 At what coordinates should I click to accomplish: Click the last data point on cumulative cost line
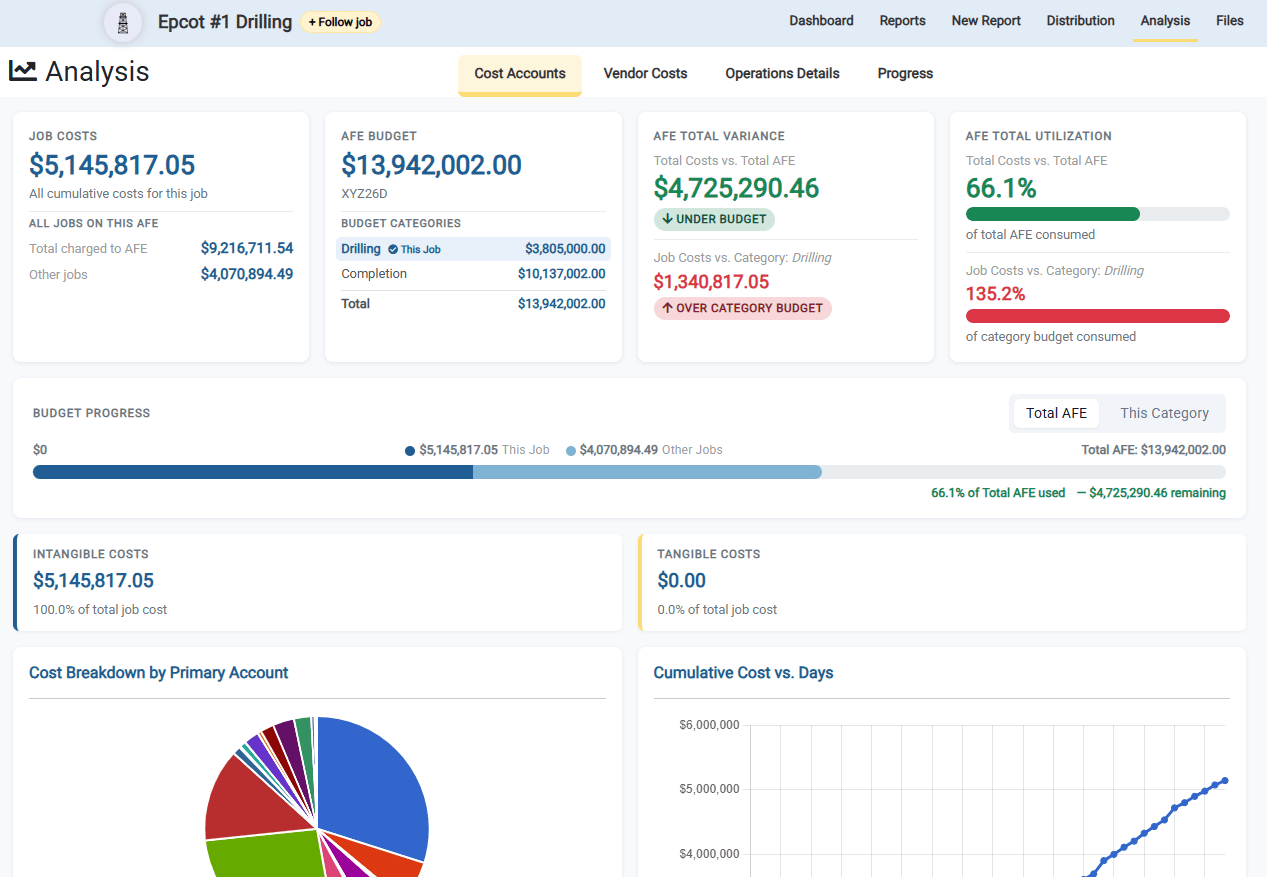pyautogui.click(x=1225, y=781)
